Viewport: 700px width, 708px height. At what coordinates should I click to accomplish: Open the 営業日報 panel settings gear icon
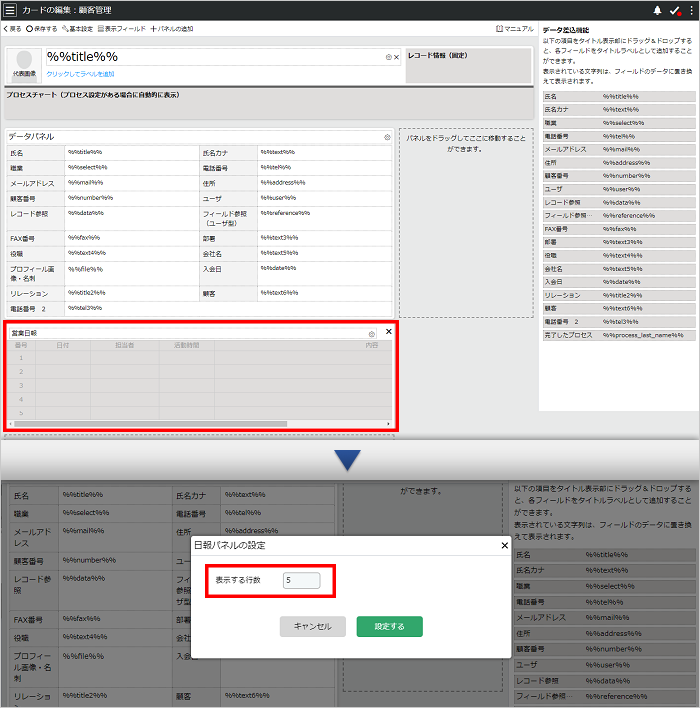(372, 334)
